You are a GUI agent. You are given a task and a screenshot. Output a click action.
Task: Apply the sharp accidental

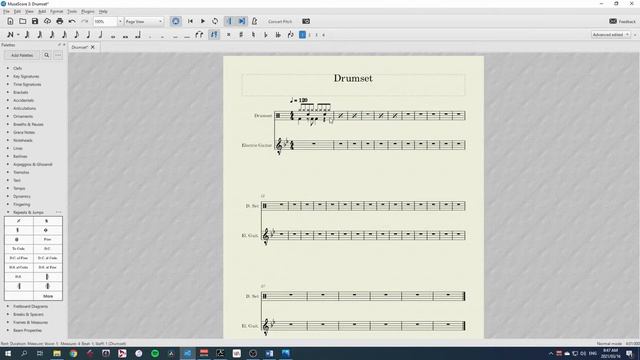(x=241, y=35)
